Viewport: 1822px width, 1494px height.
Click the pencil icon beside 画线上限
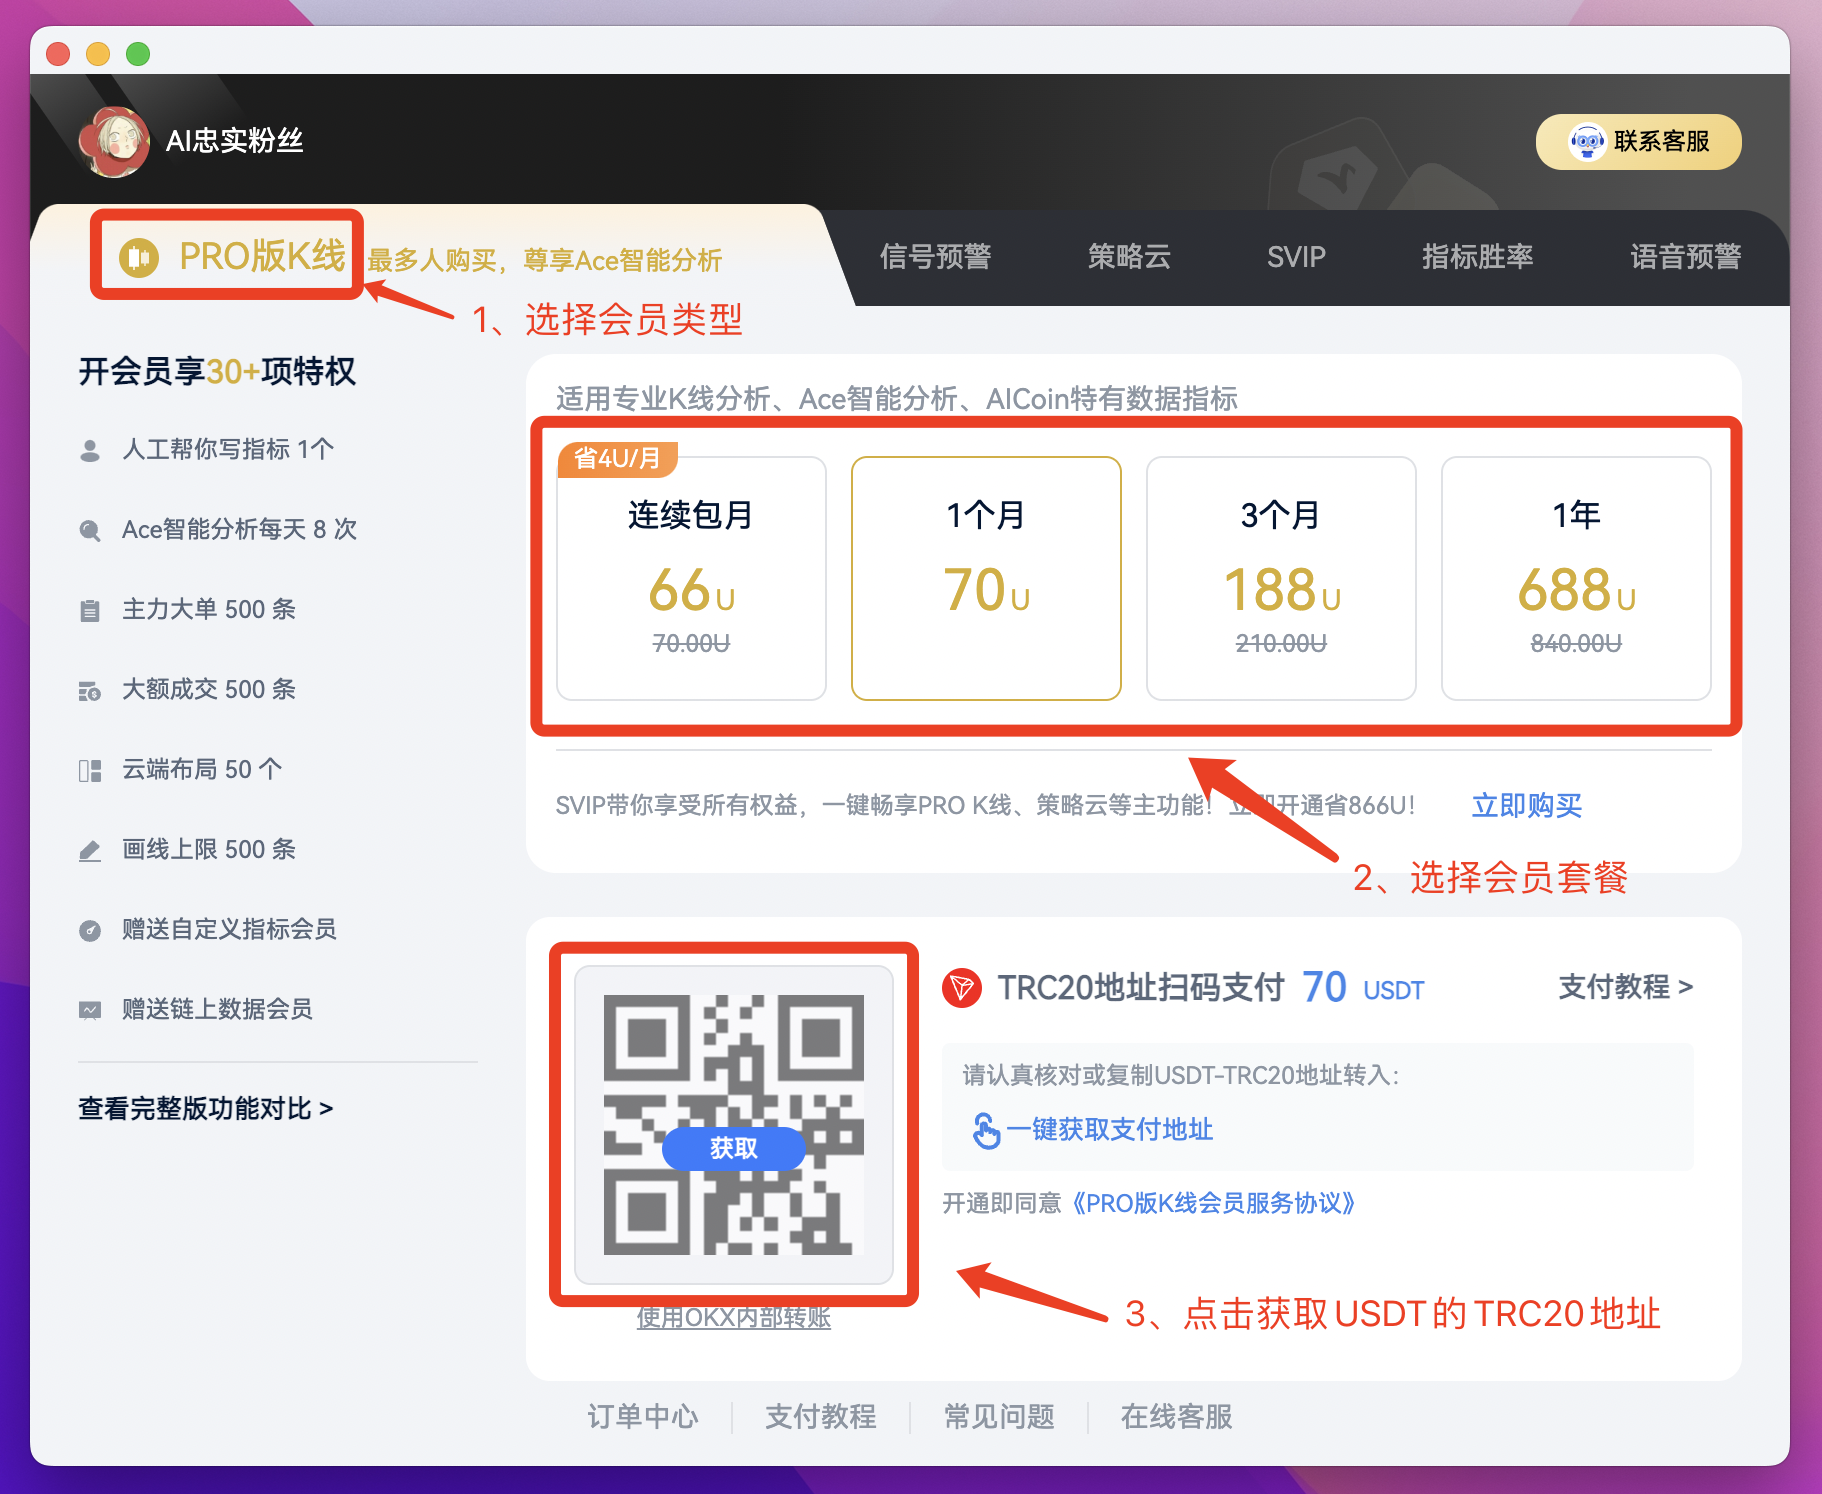pyautogui.click(x=90, y=850)
